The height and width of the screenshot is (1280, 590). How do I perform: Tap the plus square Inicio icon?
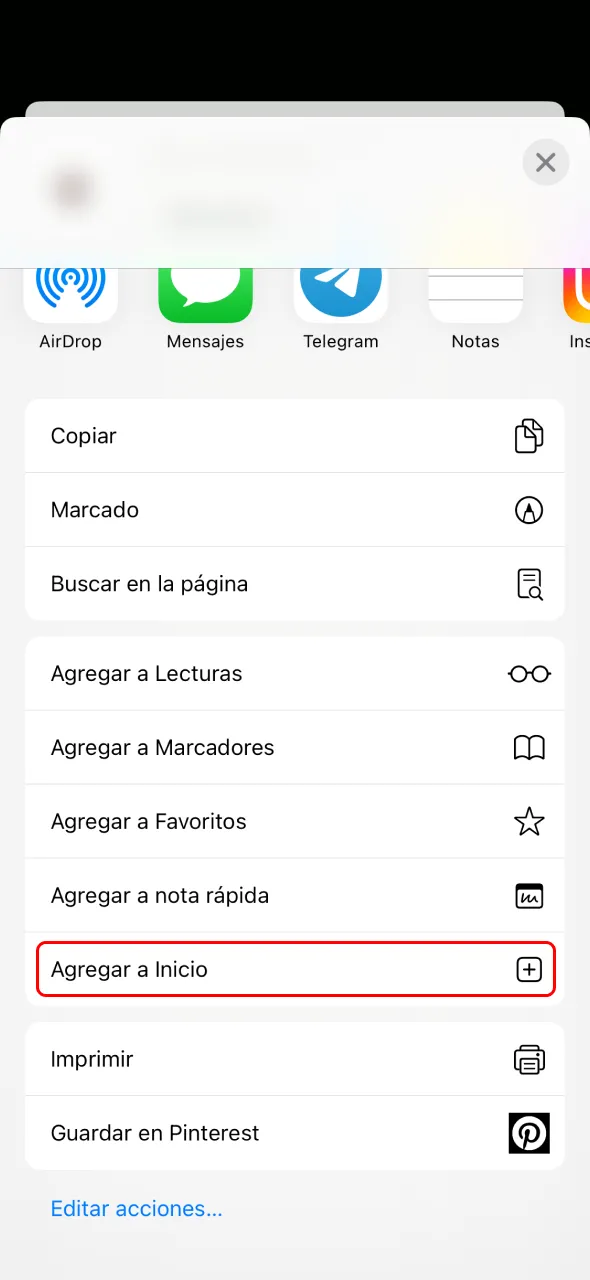(529, 968)
